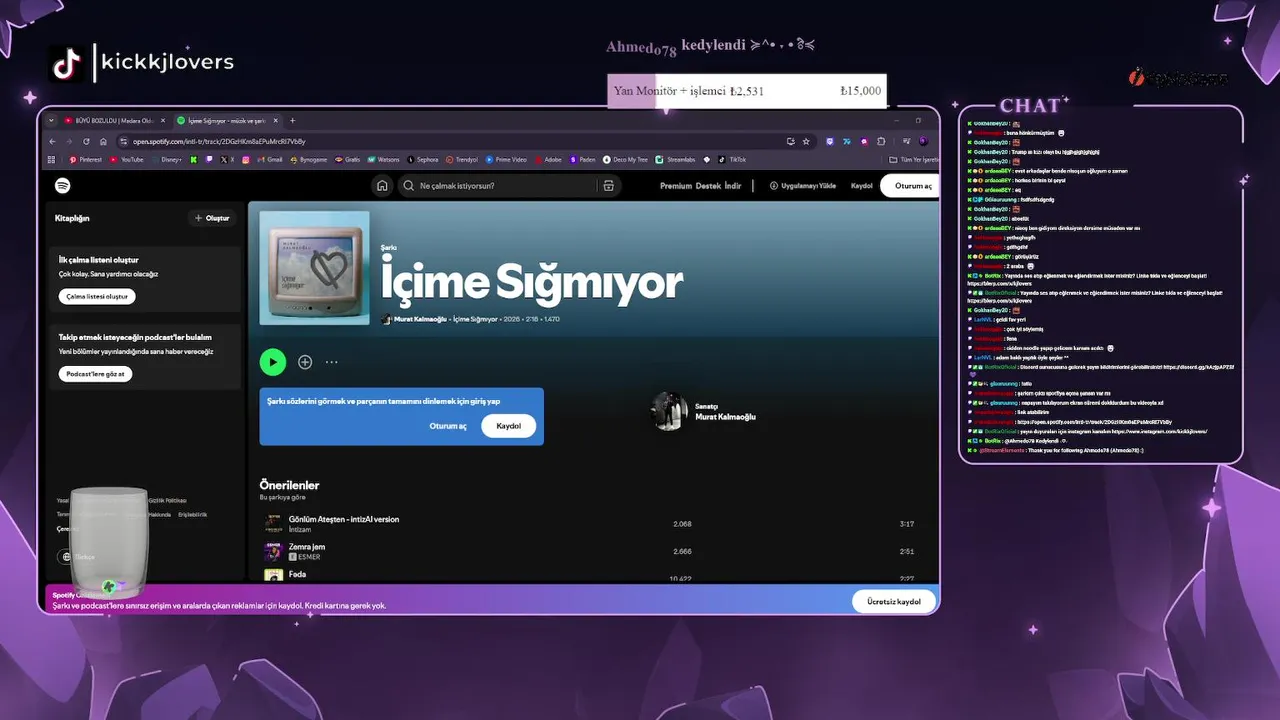The height and width of the screenshot is (720, 1280).
Task: Play the song İçime Sığmıyor
Action: (x=273, y=362)
